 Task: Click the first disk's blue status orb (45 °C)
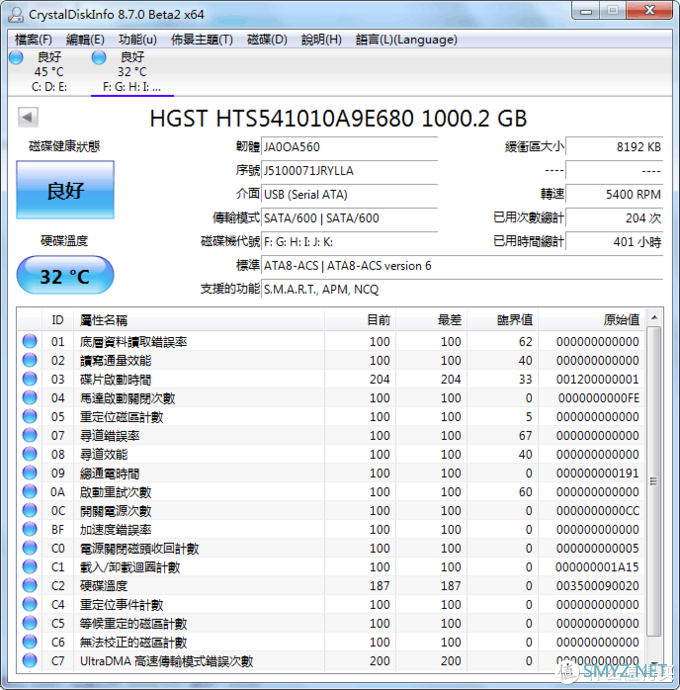(16, 57)
